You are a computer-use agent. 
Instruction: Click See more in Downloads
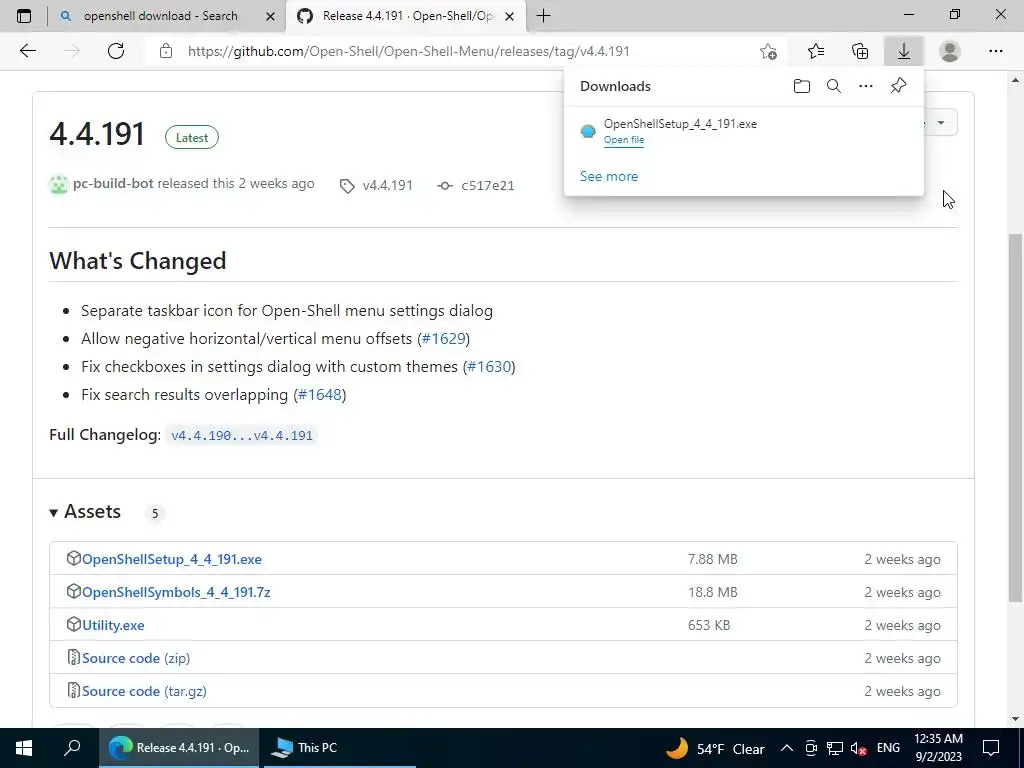click(x=609, y=176)
